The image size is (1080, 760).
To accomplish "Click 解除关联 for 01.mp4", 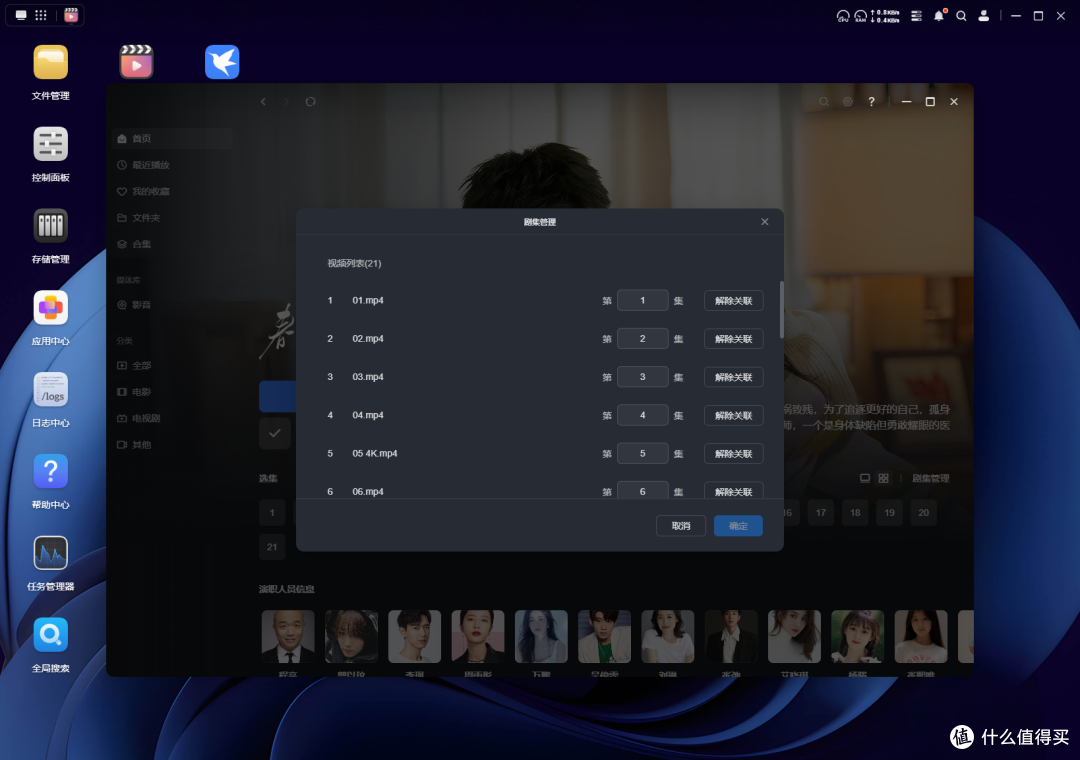I will [x=734, y=300].
